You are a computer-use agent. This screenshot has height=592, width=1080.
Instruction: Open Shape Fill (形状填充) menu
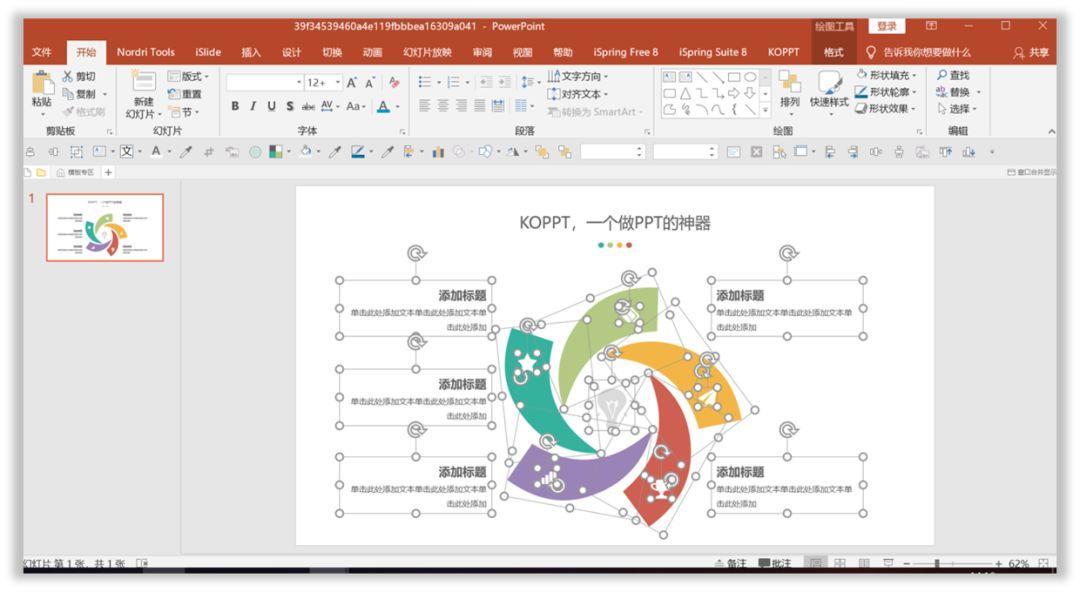click(x=886, y=75)
